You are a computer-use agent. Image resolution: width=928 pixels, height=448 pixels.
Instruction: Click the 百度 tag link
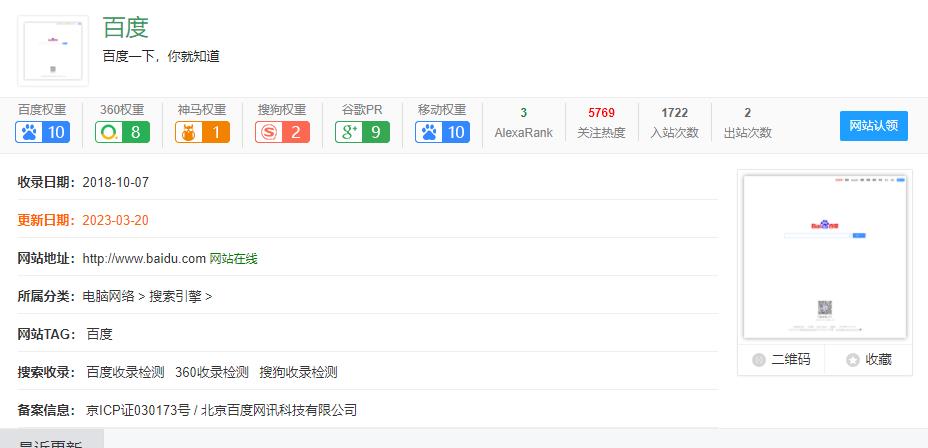click(99, 334)
